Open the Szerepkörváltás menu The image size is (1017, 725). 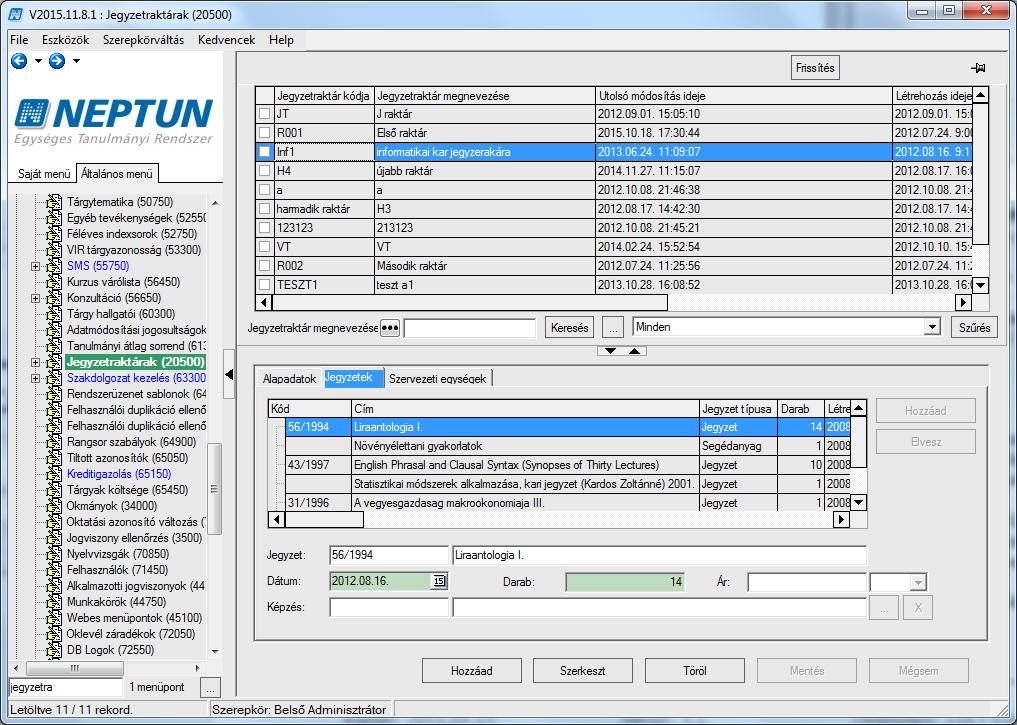tap(143, 40)
